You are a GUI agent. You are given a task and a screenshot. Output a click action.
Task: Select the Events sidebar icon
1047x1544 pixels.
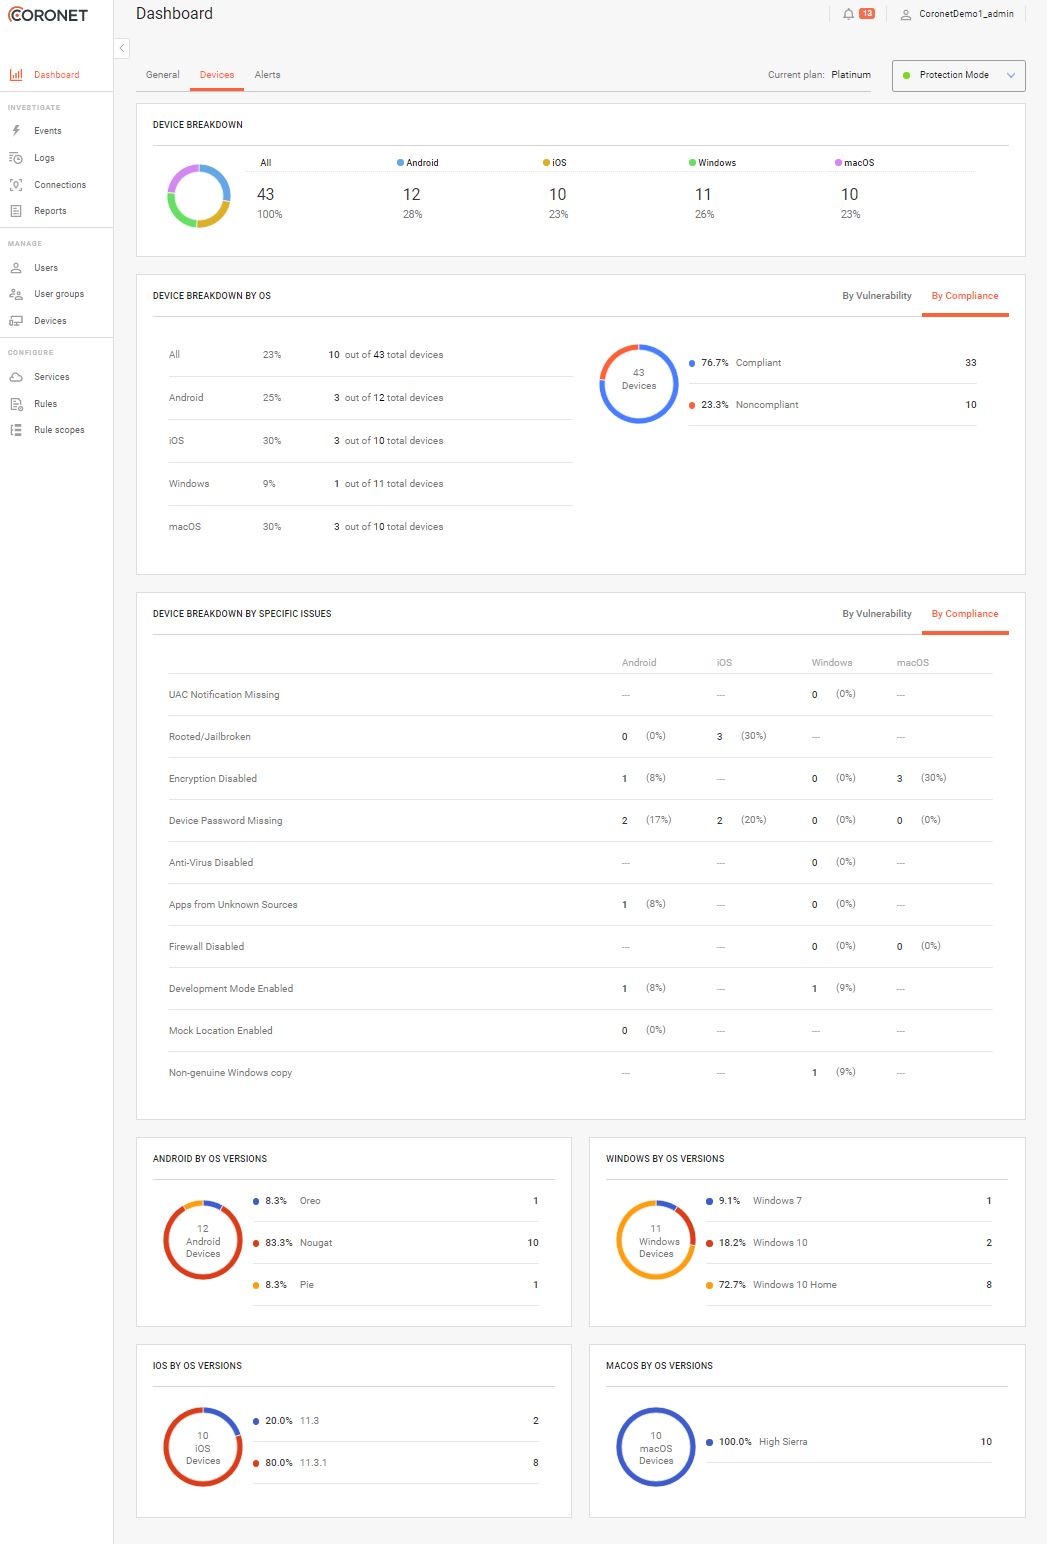point(15,130)
